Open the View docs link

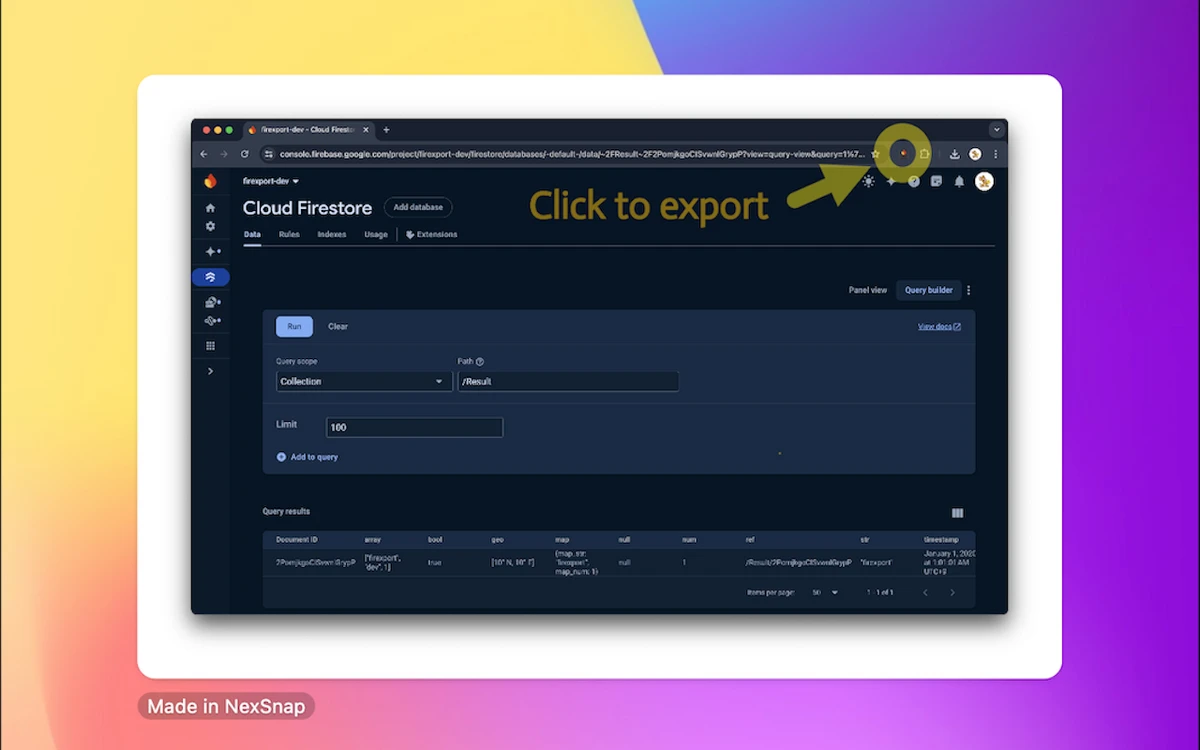pyautogui.click(x=939, y=326)
